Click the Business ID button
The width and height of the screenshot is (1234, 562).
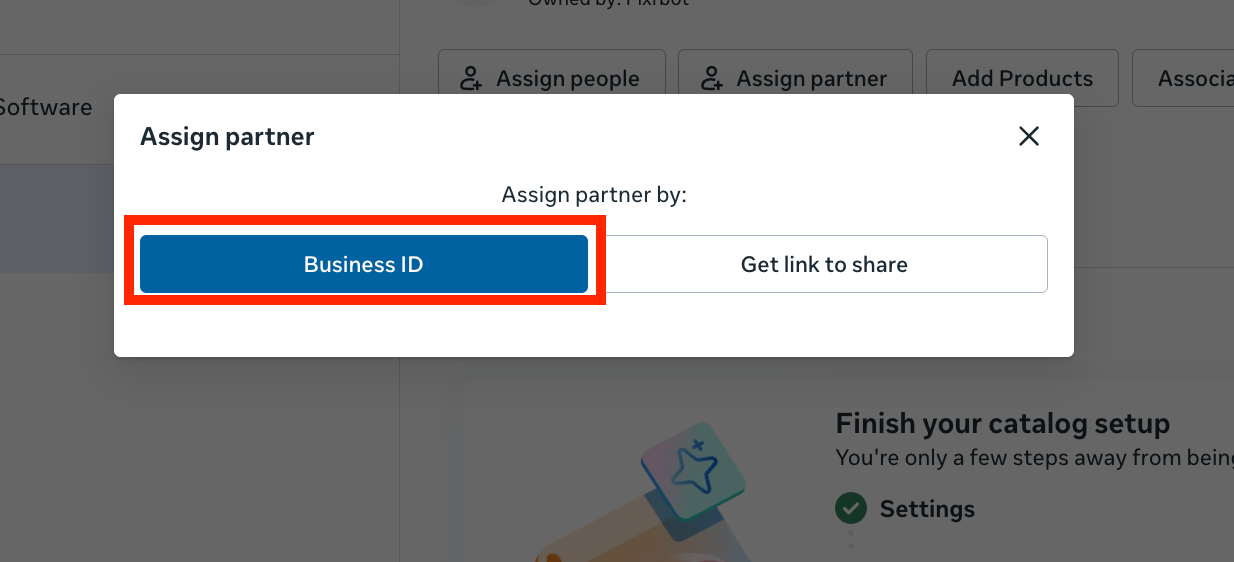tap(364, 264)
